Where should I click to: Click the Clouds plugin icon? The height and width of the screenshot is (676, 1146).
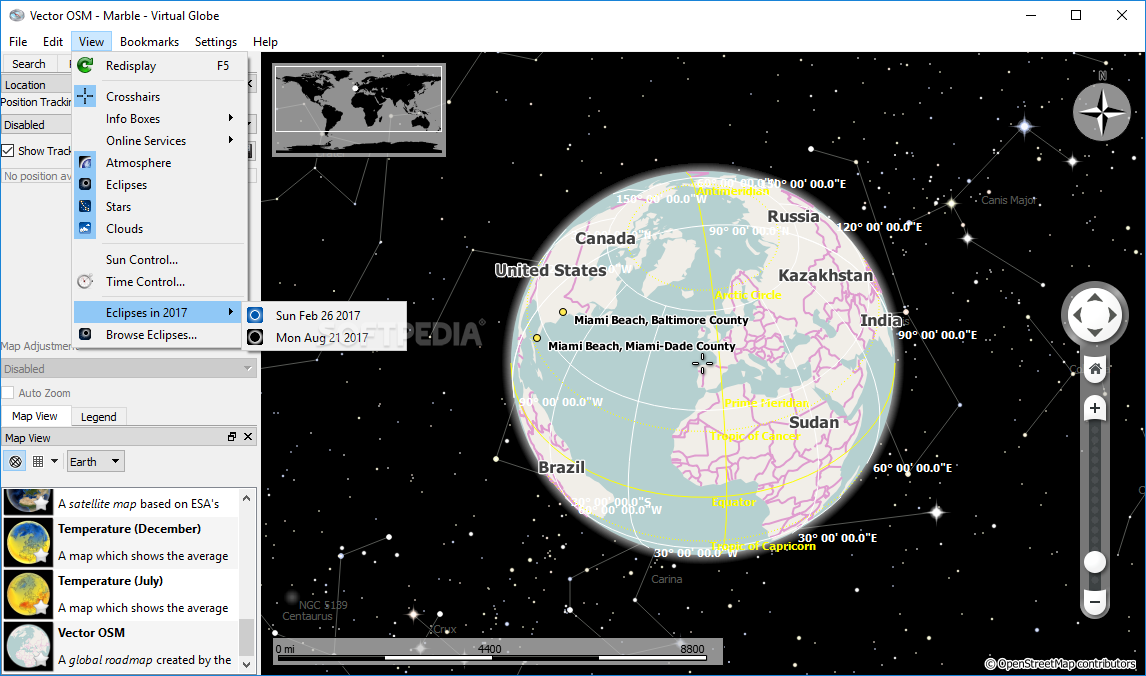[x=86, y=228]
